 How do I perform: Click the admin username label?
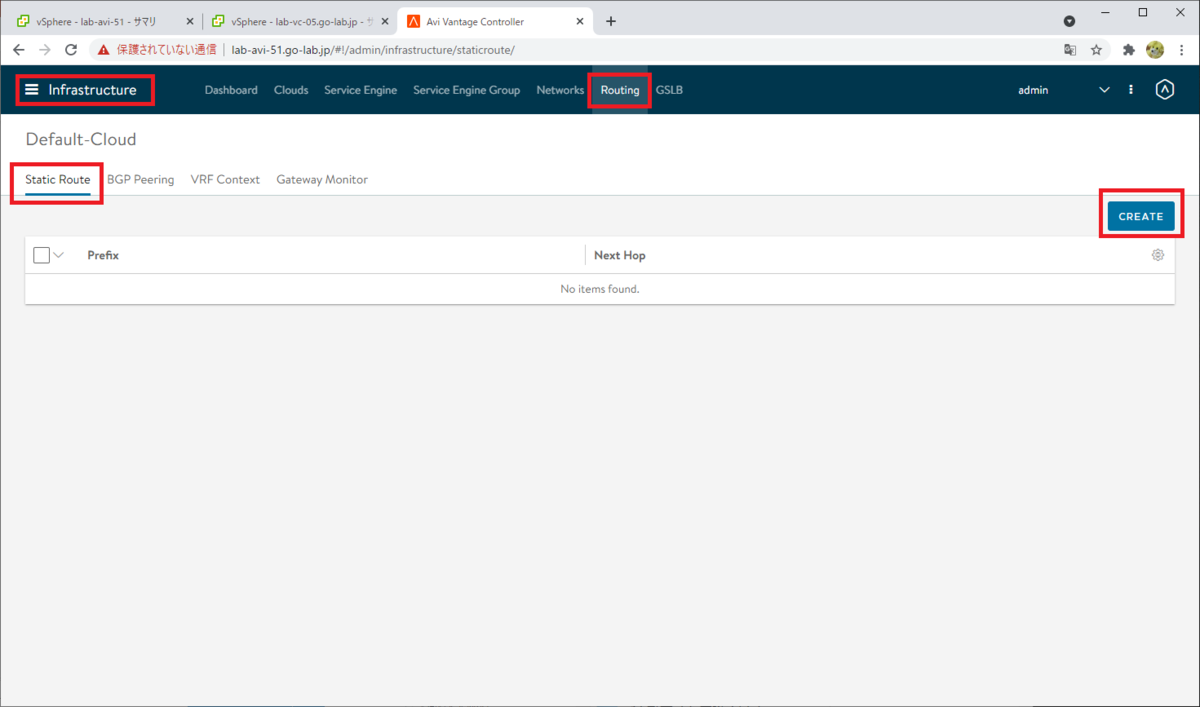point(1033,90)
